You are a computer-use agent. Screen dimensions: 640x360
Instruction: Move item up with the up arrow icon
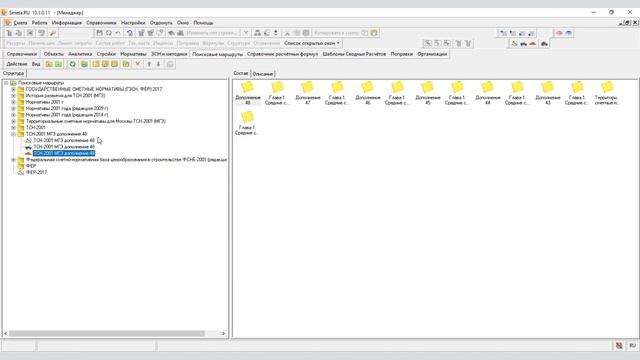[149, 64]
